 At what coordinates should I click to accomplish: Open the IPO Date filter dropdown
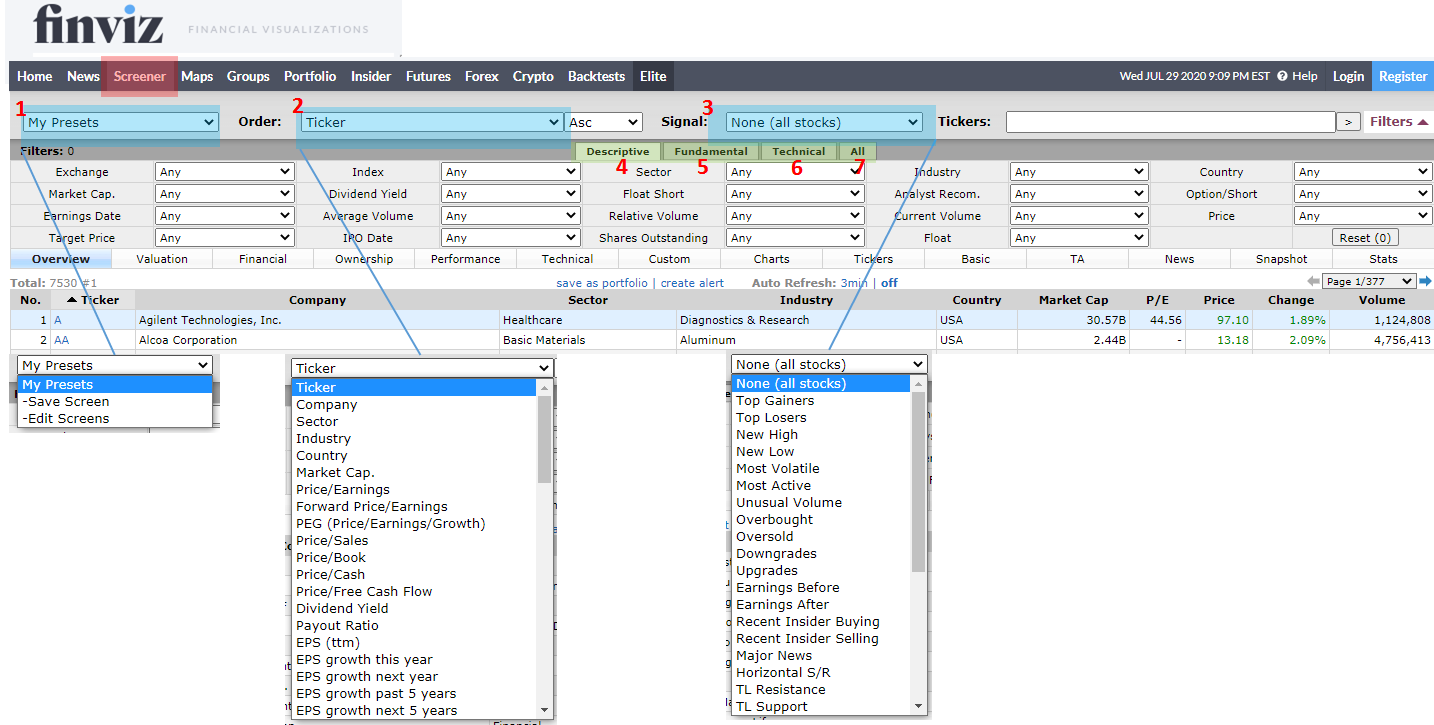(510, 238)
